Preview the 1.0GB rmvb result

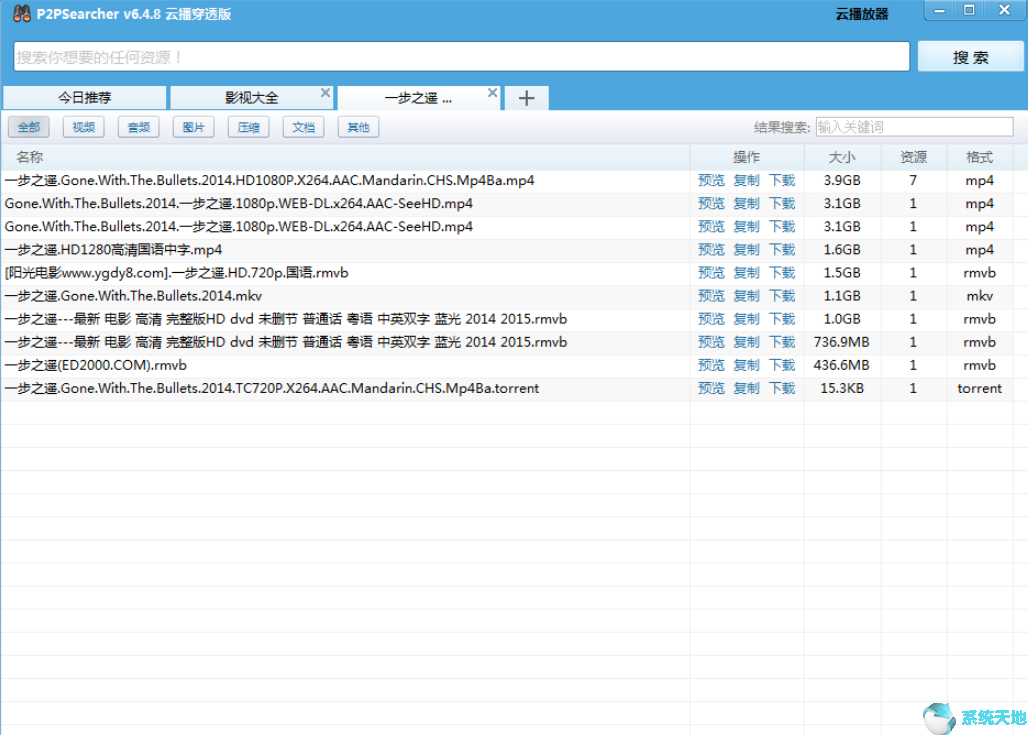point(711,319)
